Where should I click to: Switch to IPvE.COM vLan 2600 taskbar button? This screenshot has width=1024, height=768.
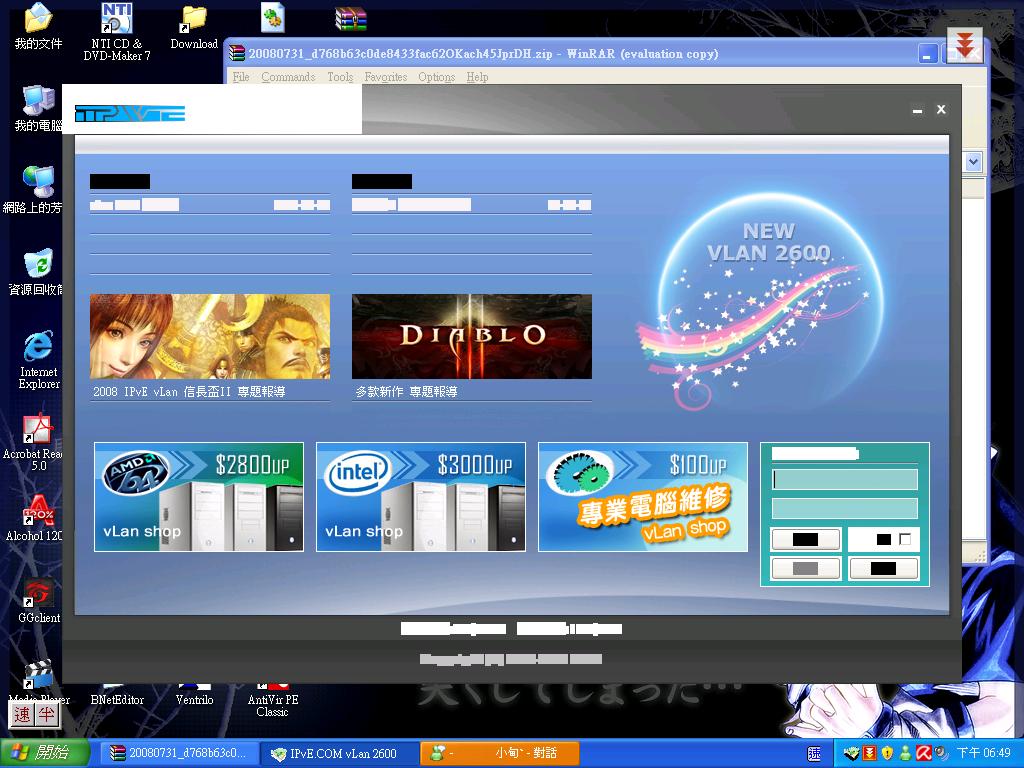coord(338,754)
